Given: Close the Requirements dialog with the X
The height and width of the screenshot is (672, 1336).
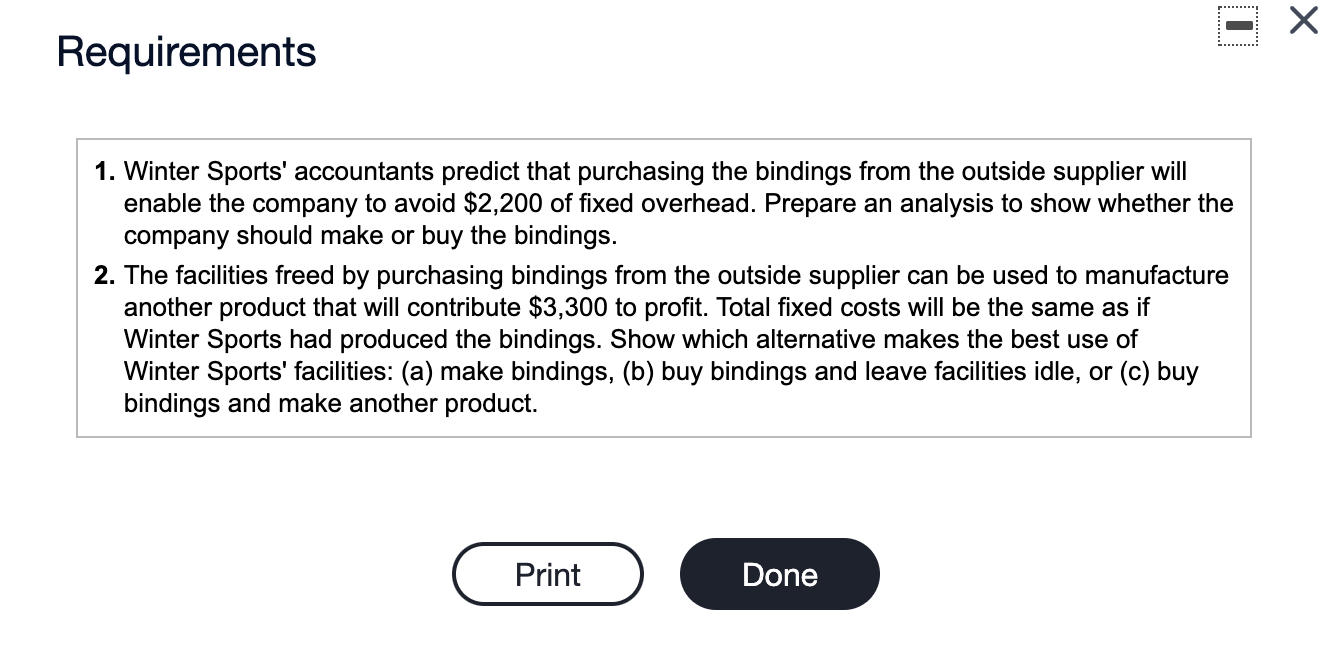Looking at the screenshot, I should click(x=1301, y=21).
